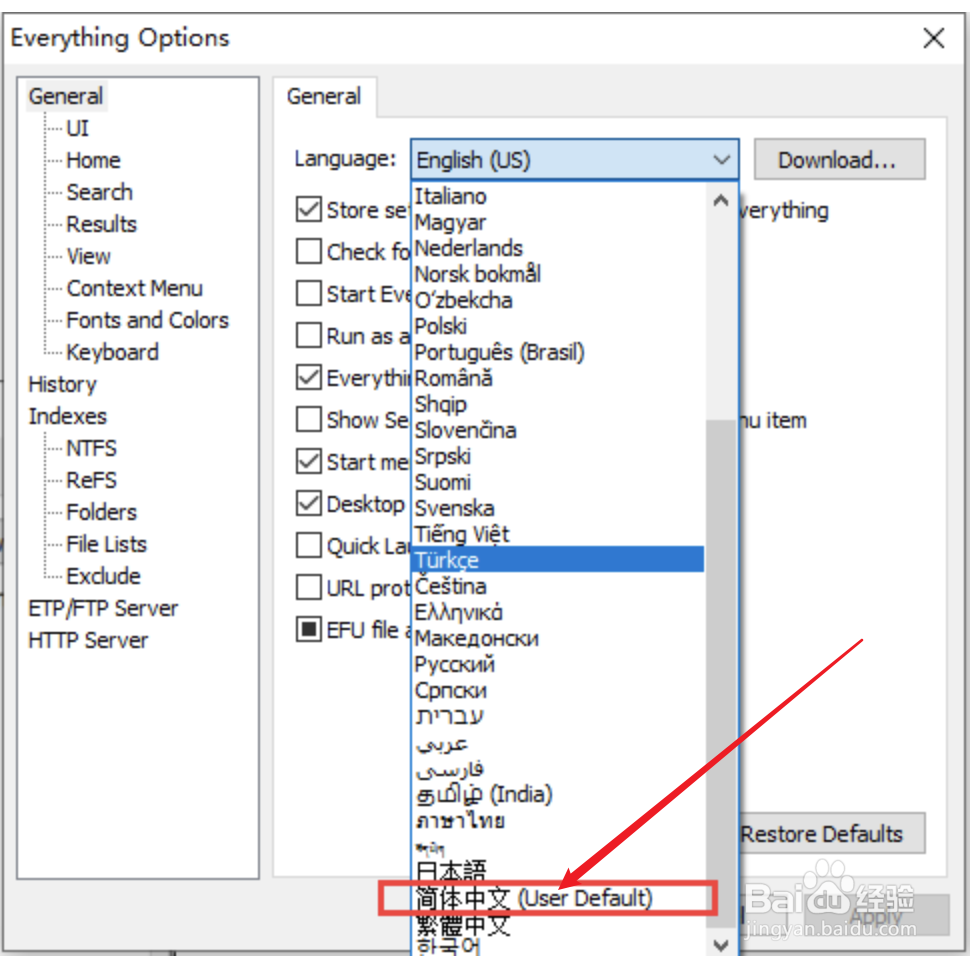
Task: Open the Context Menu options page
Action: [134, 288]
